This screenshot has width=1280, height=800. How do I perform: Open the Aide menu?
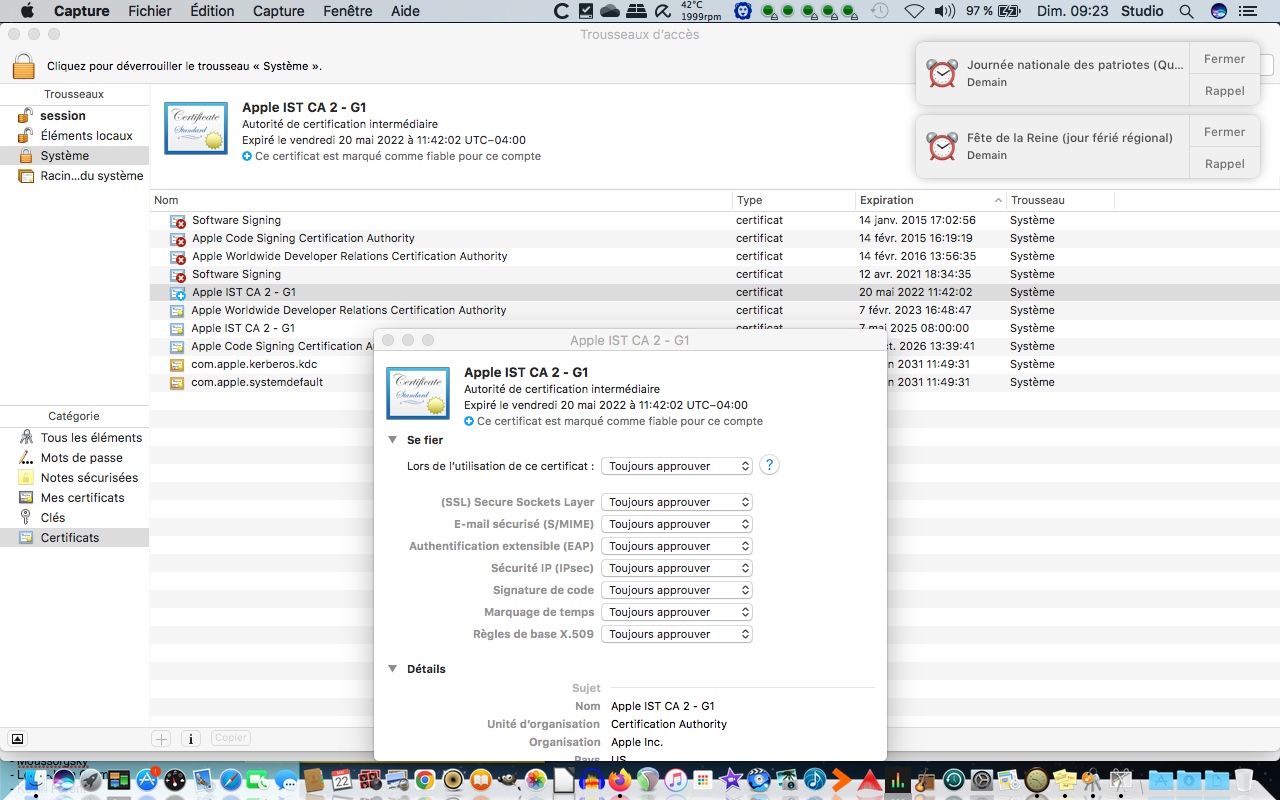405,11
